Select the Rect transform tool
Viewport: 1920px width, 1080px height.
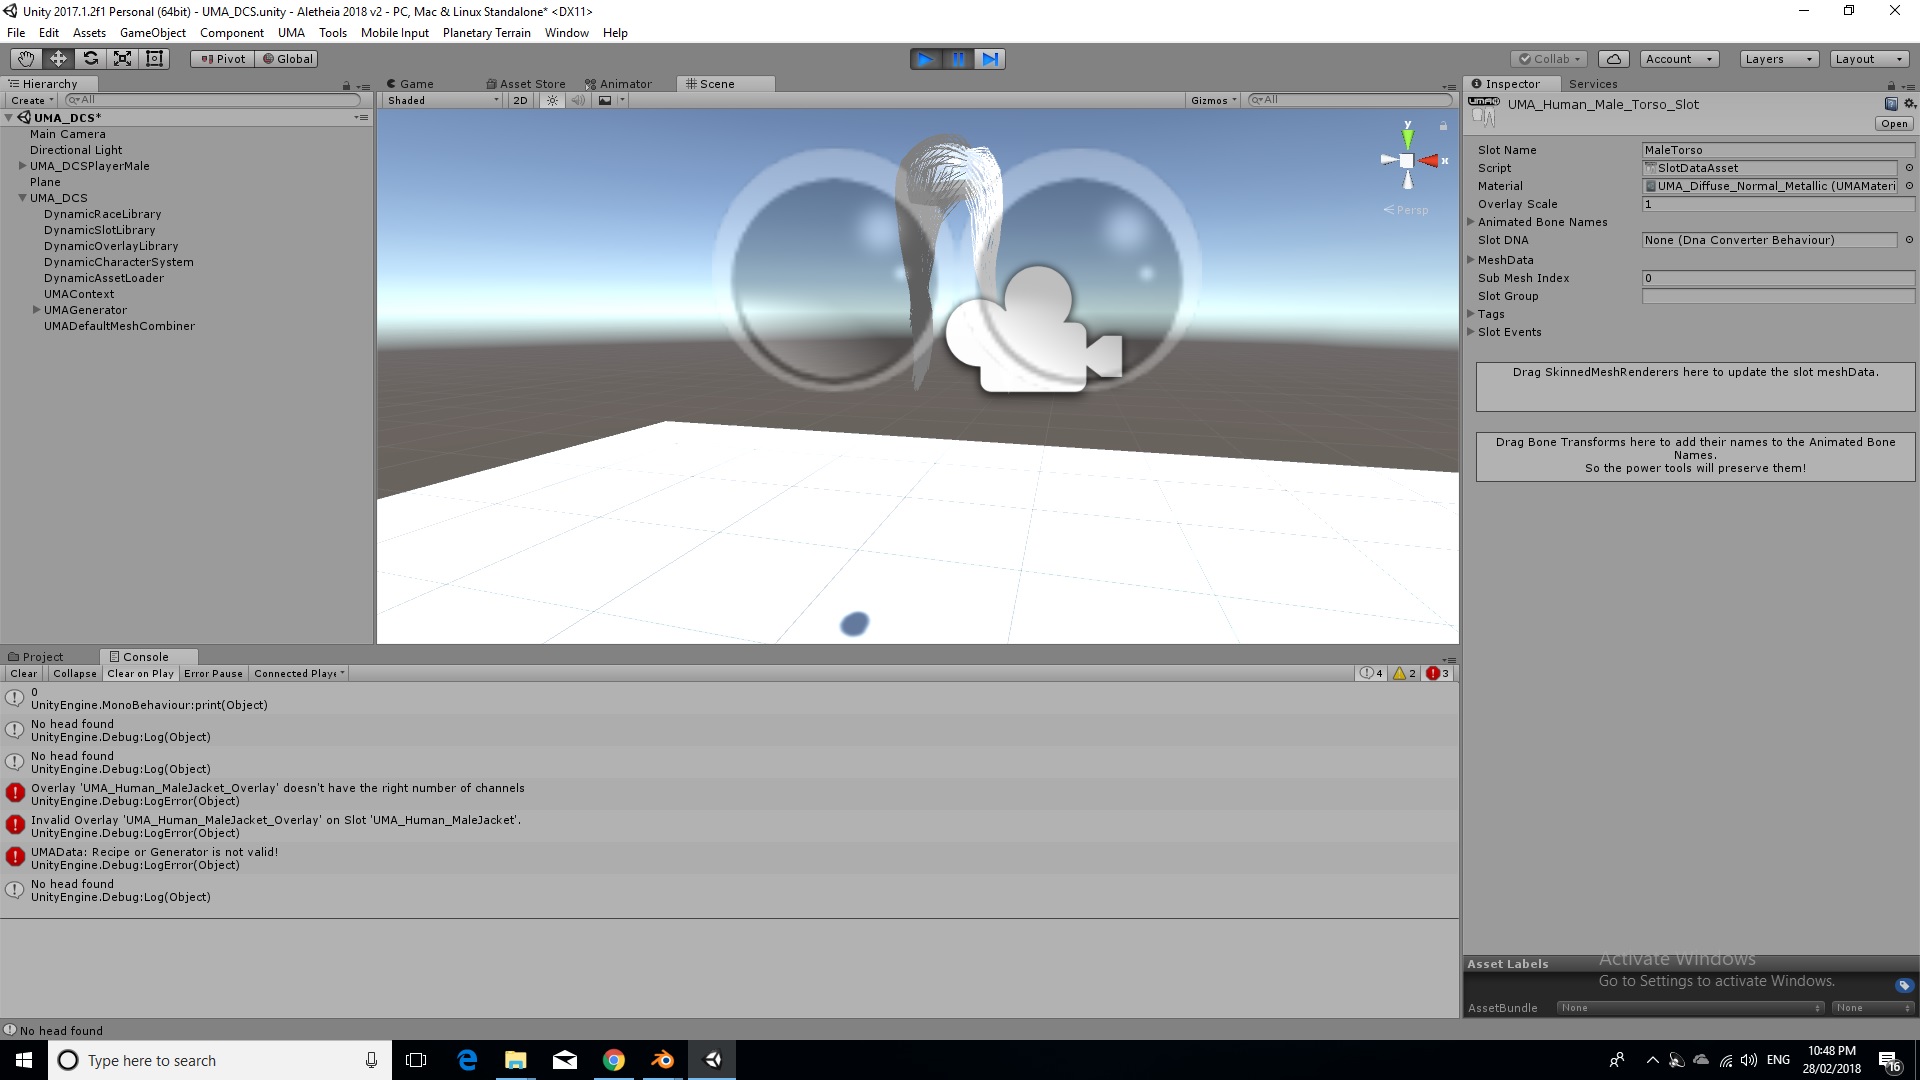[154, 58]
